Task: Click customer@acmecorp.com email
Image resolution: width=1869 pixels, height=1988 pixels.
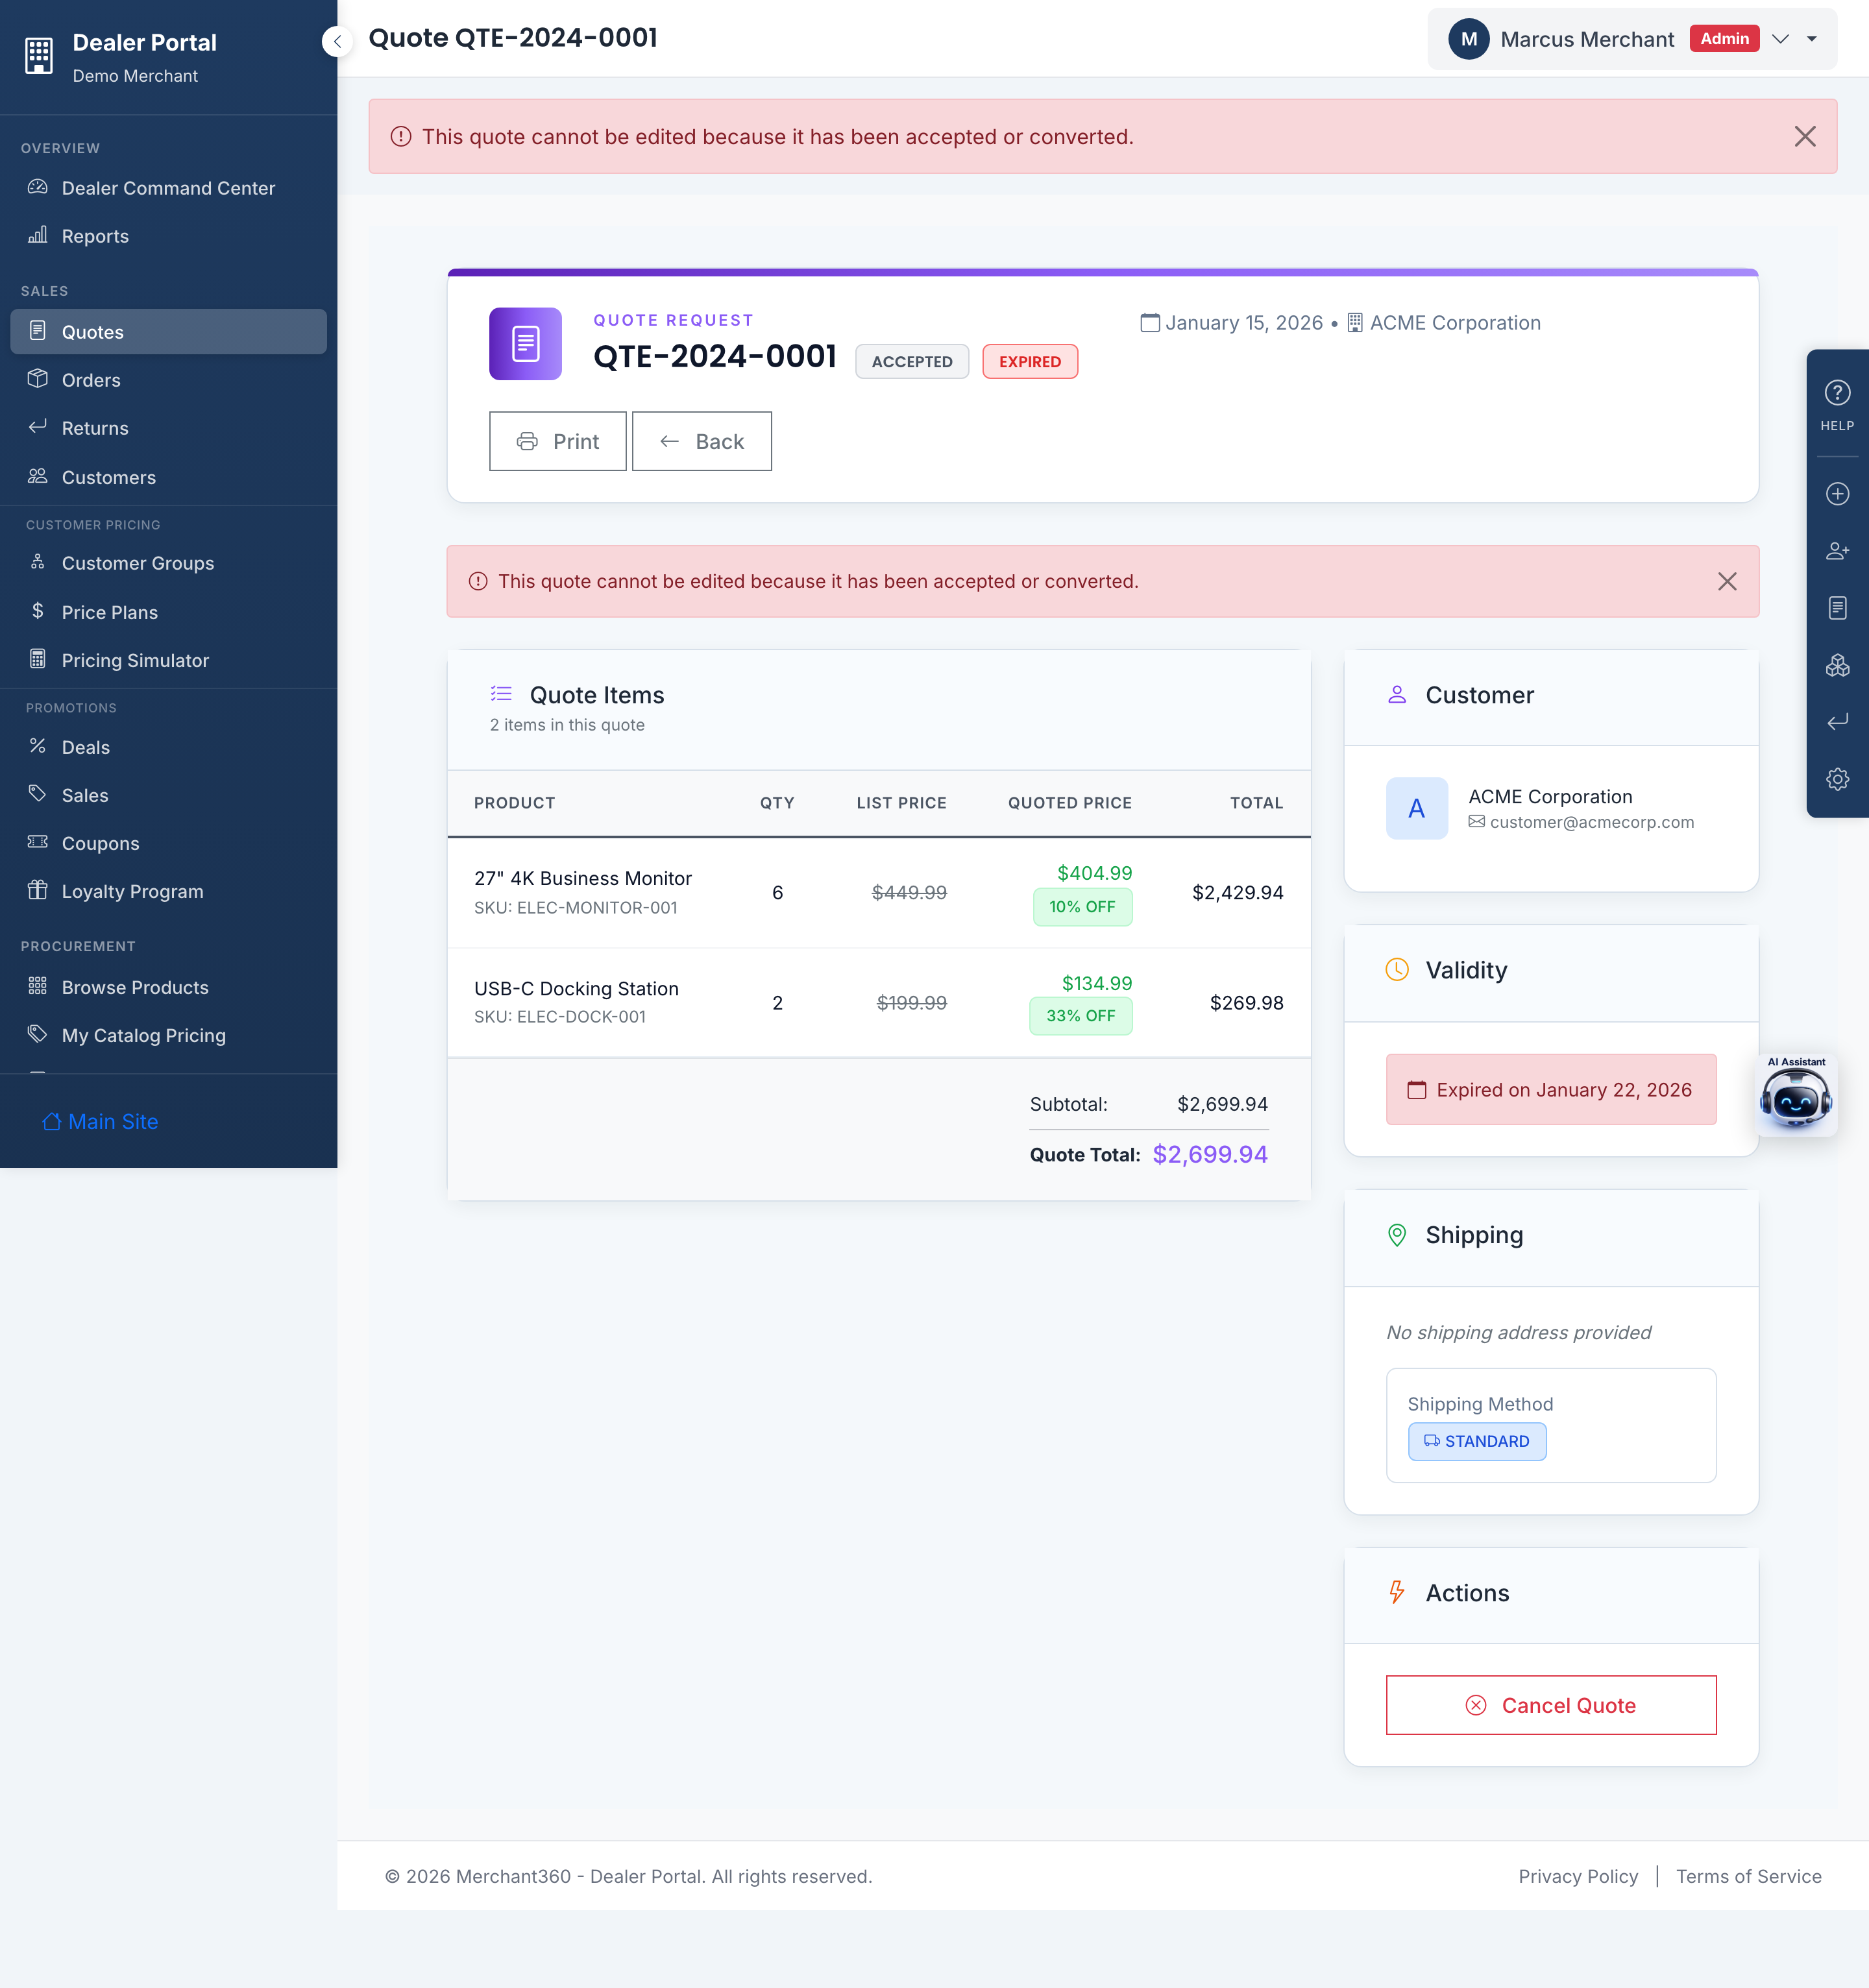Action: click(x=1592, y=822)
